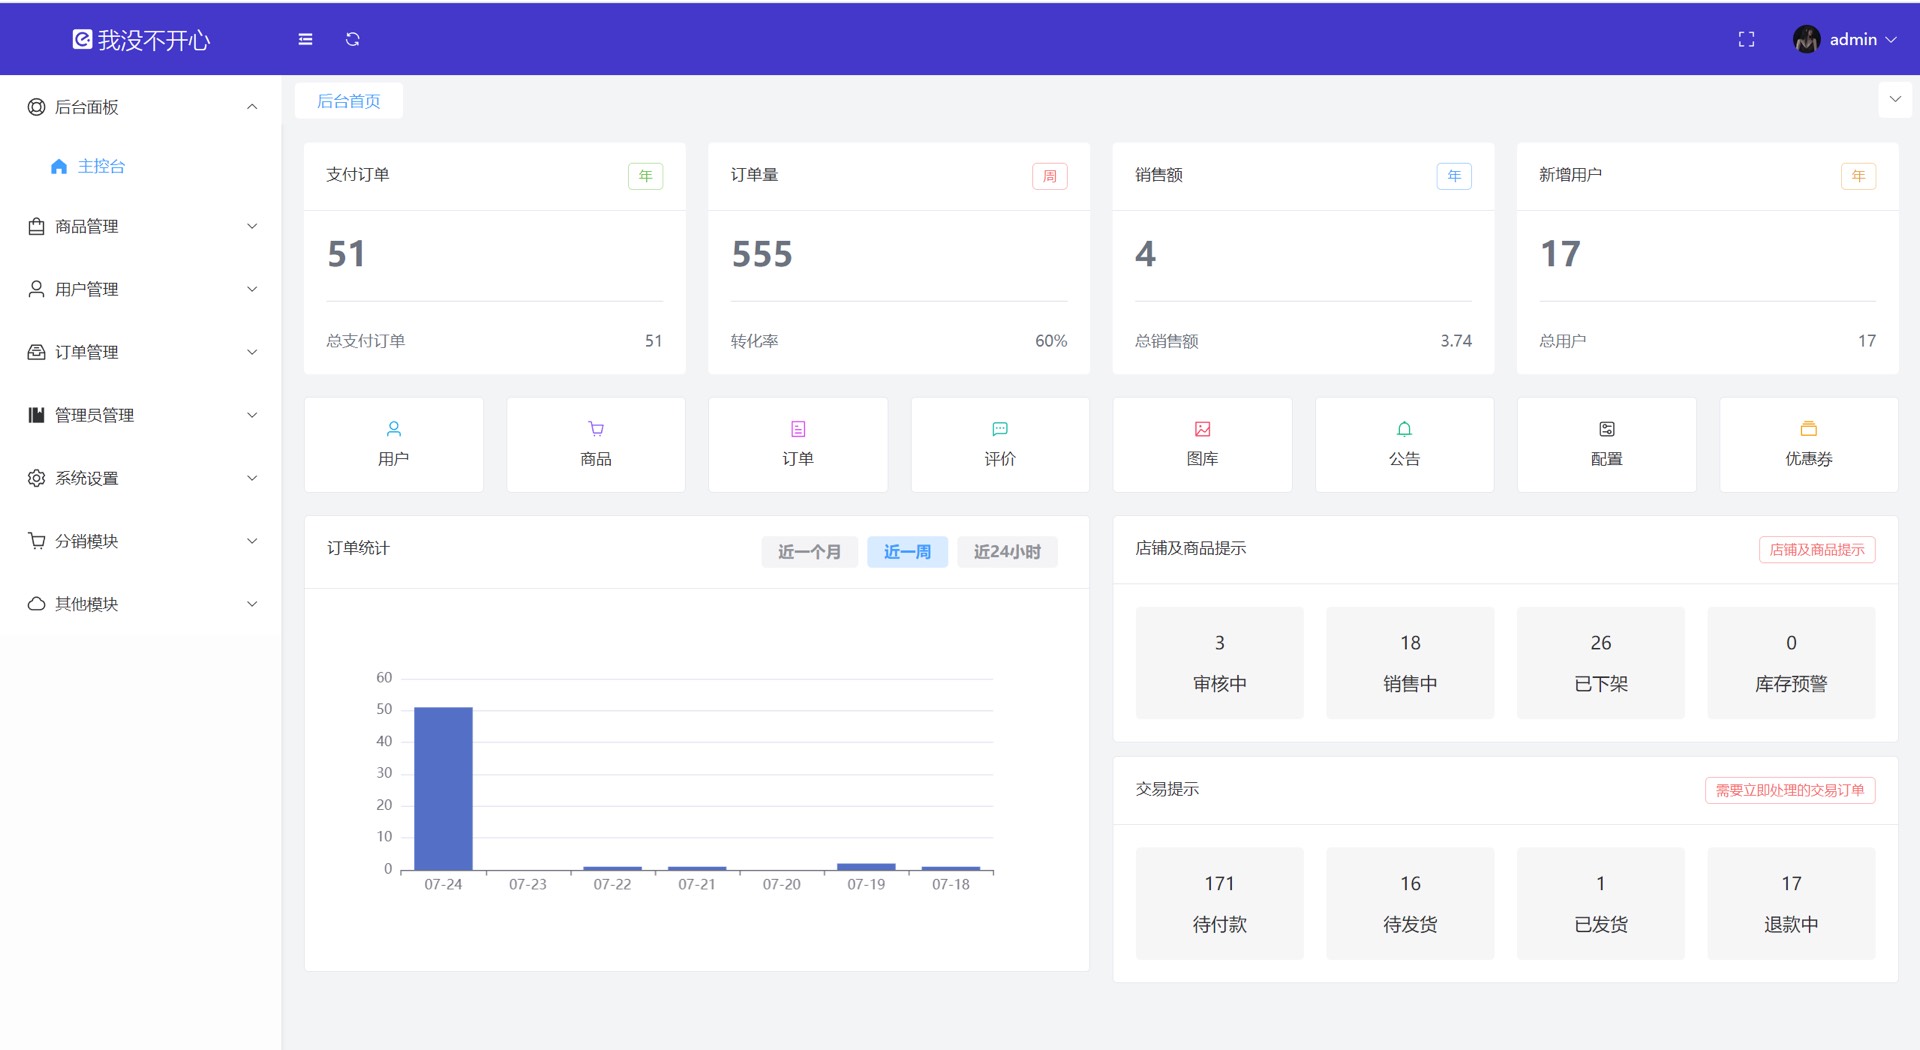Viewport: 1920px width, 1050px height.
Task: Toggle fullscreen mode icon
Action: 1746,39
